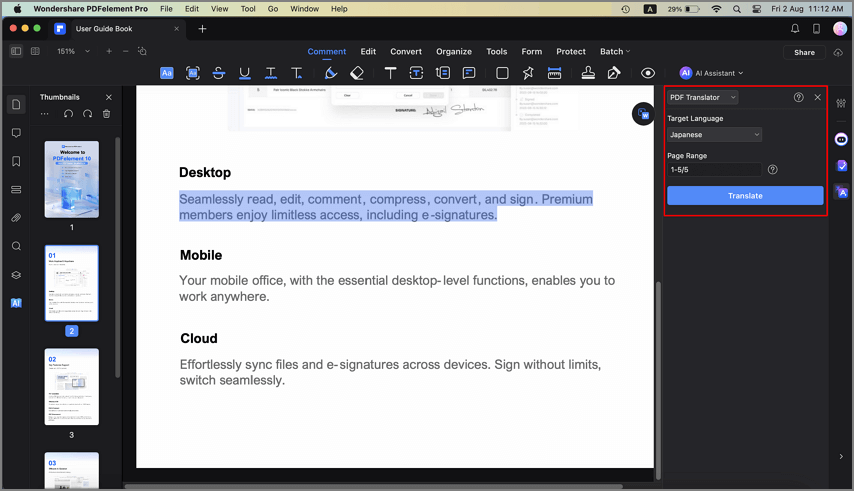854x491 pixels.
Task: Open the macOS Window menu
Action: click(x=304, y=9)
